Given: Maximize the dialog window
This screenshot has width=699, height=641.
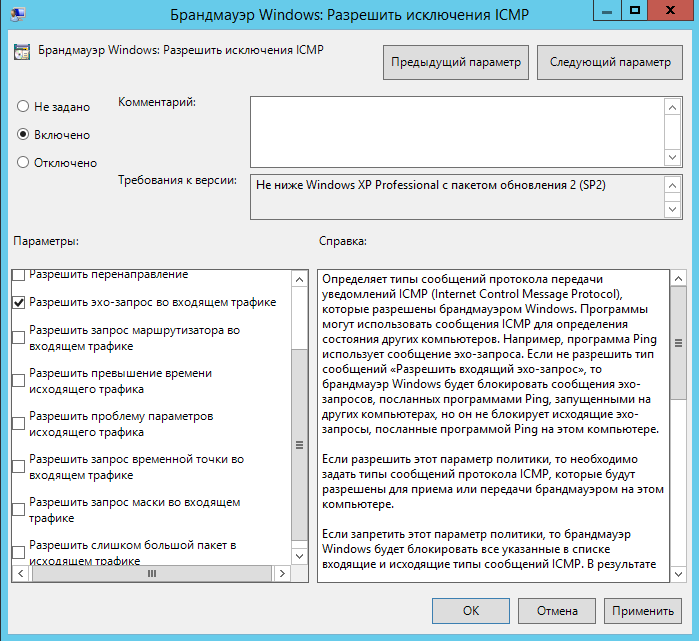Looking at the screenshot, I should pyautogui.click(x=634, y=11).
